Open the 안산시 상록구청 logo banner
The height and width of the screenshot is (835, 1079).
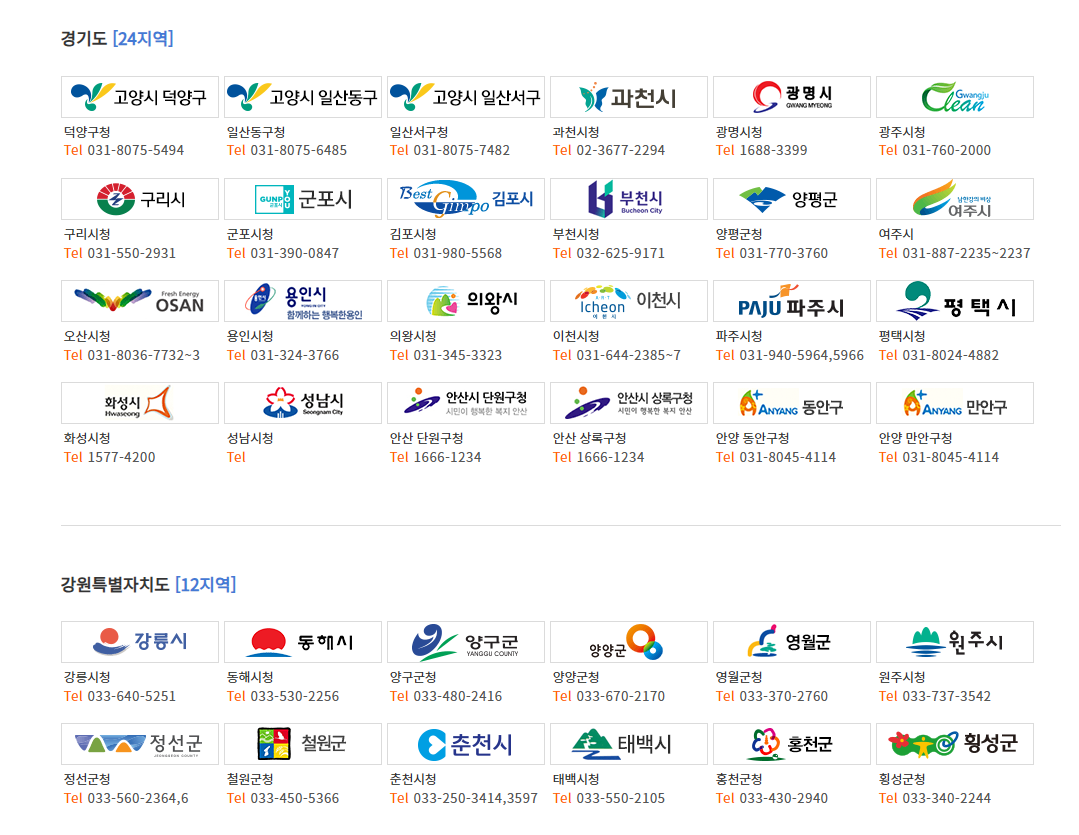coord(629,403)
